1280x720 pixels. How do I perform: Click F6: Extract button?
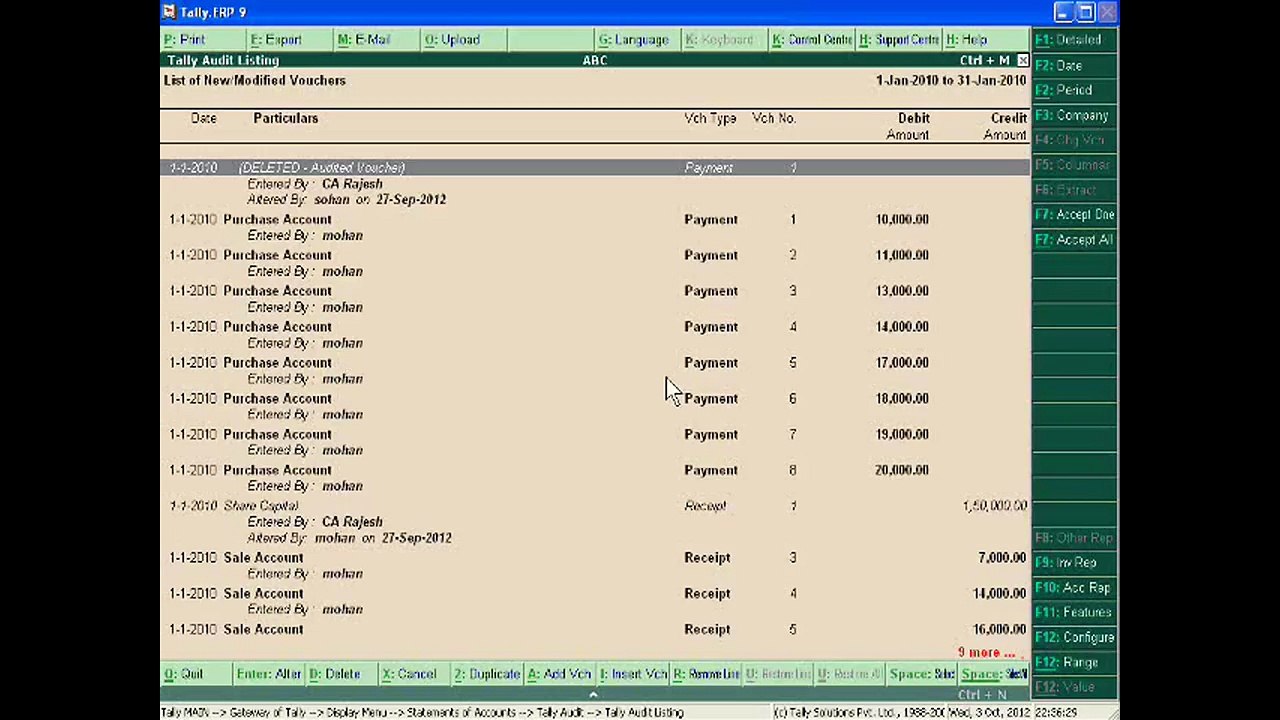pos(1075,190)
